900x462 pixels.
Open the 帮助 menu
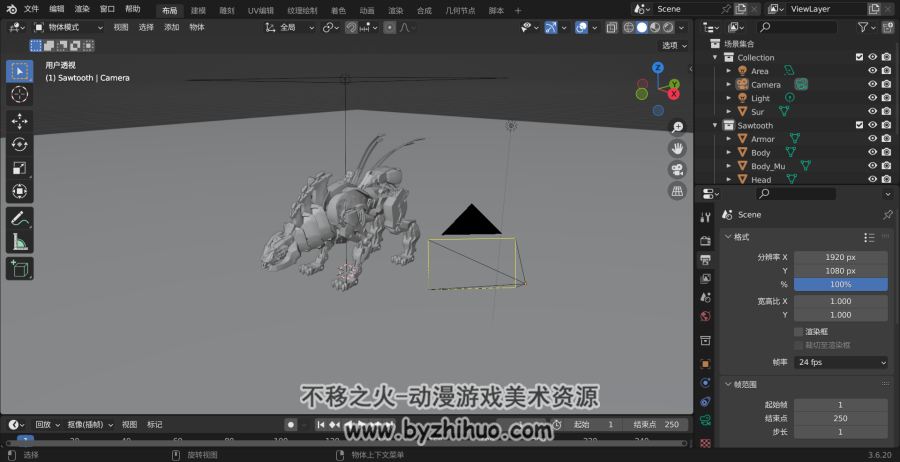tap(133, 9)
